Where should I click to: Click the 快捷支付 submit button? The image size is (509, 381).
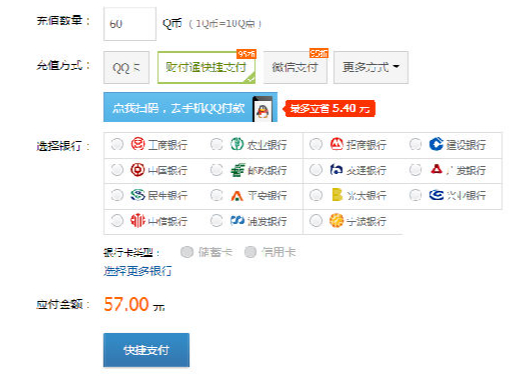[146, 350]
